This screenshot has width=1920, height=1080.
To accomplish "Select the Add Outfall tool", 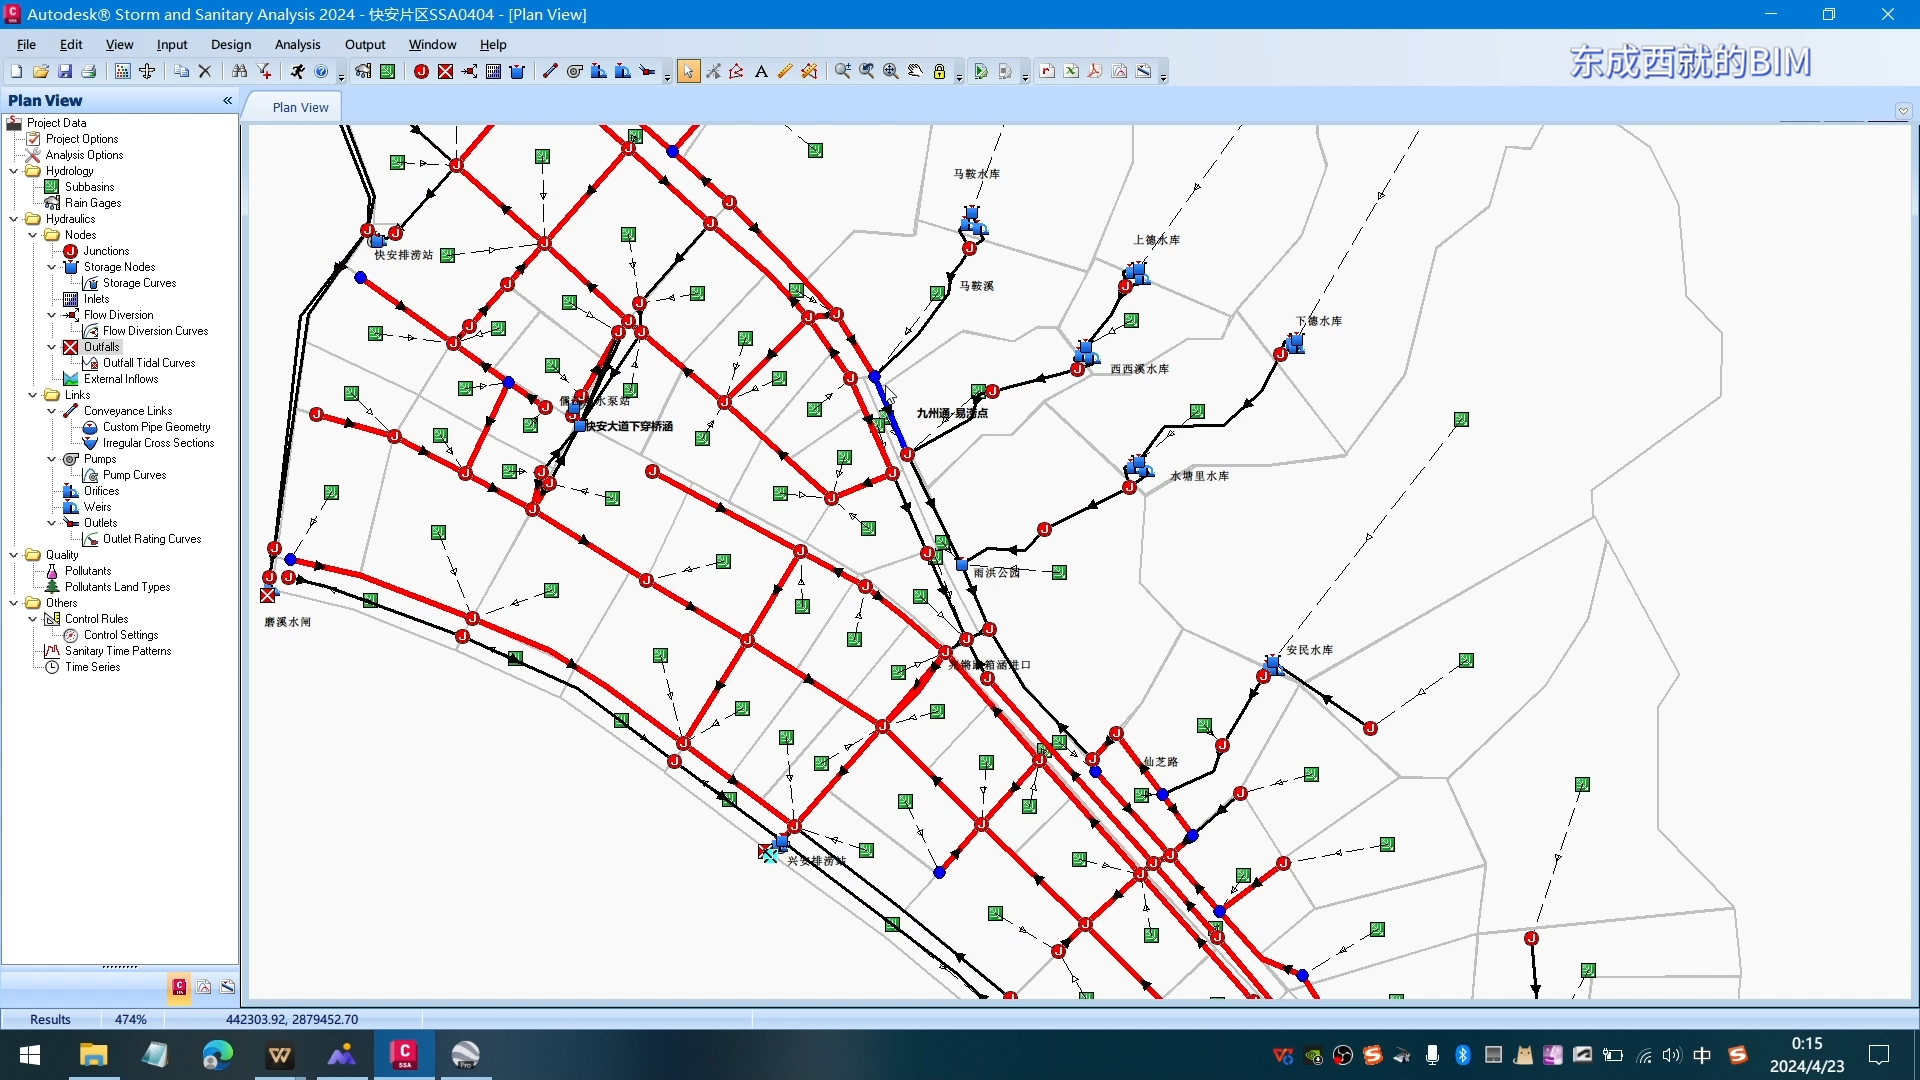I will pyautogui.click(x=445, y=71).
